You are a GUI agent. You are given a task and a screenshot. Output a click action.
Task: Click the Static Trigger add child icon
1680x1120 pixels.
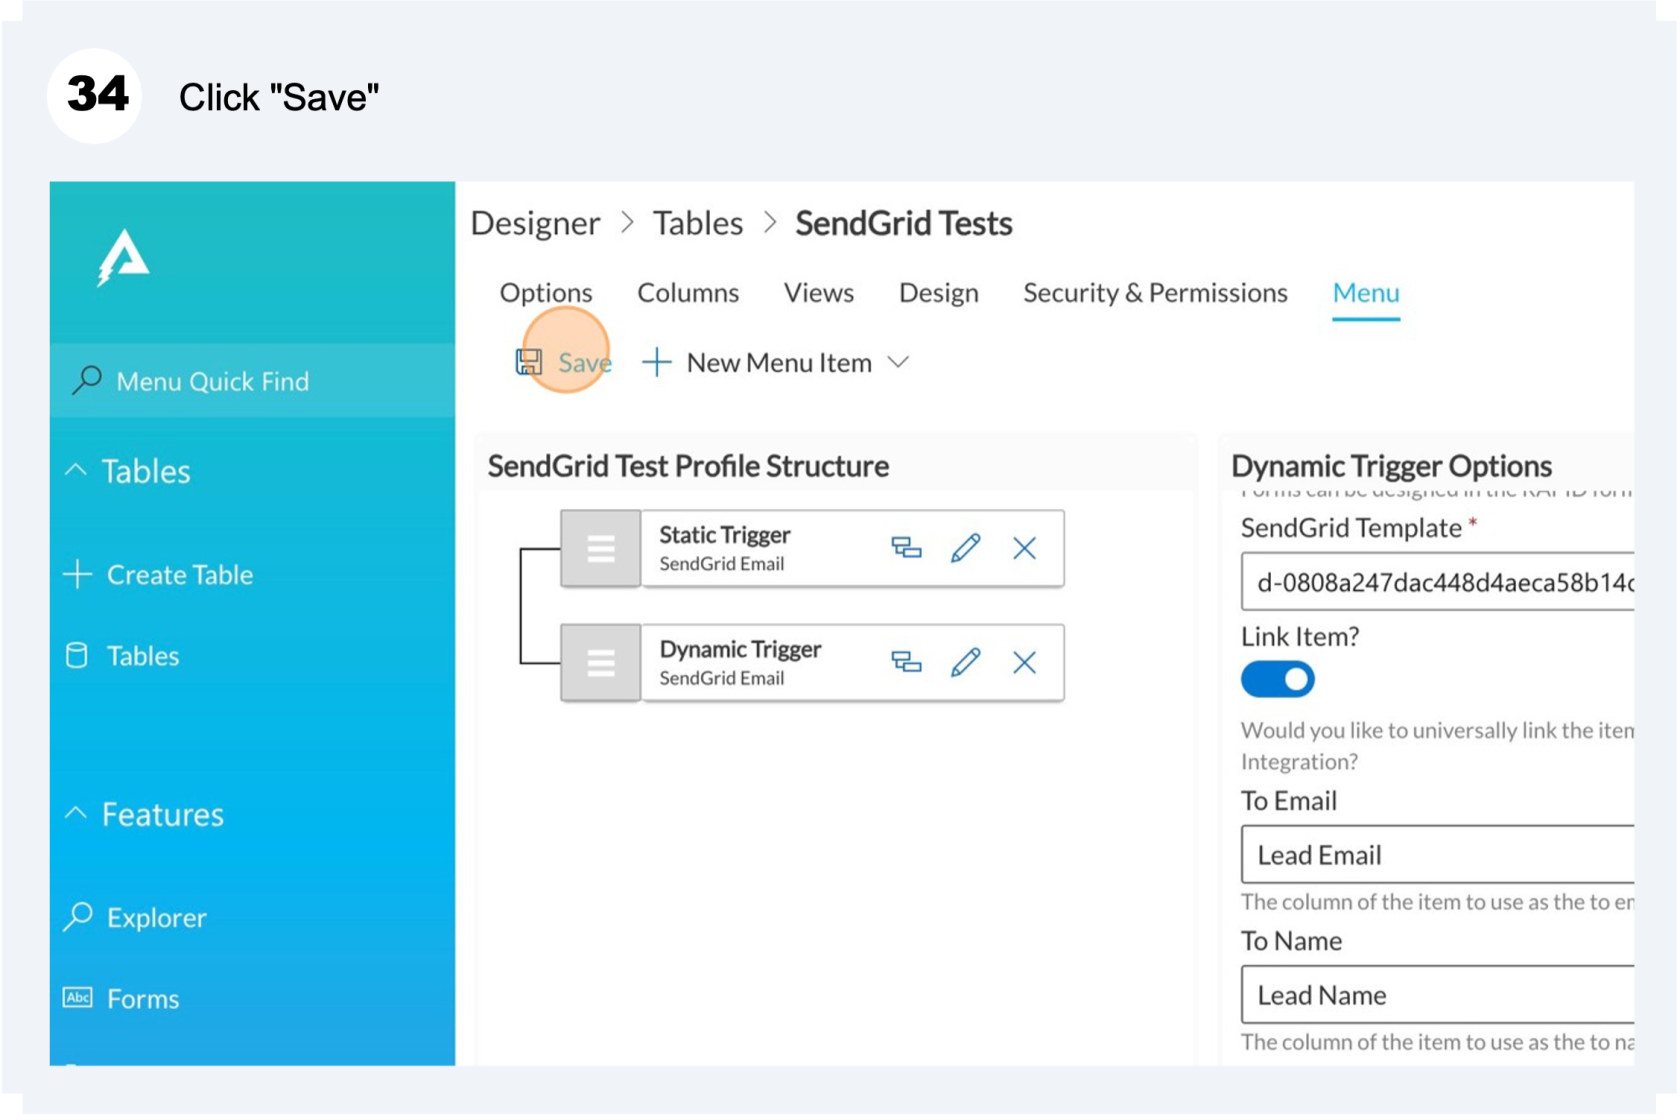pos(906,547)
